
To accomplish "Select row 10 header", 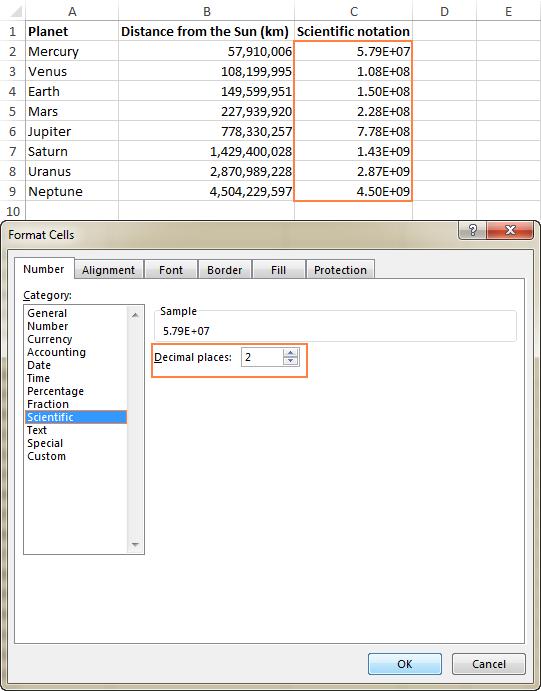I will [x=12, y=211].
